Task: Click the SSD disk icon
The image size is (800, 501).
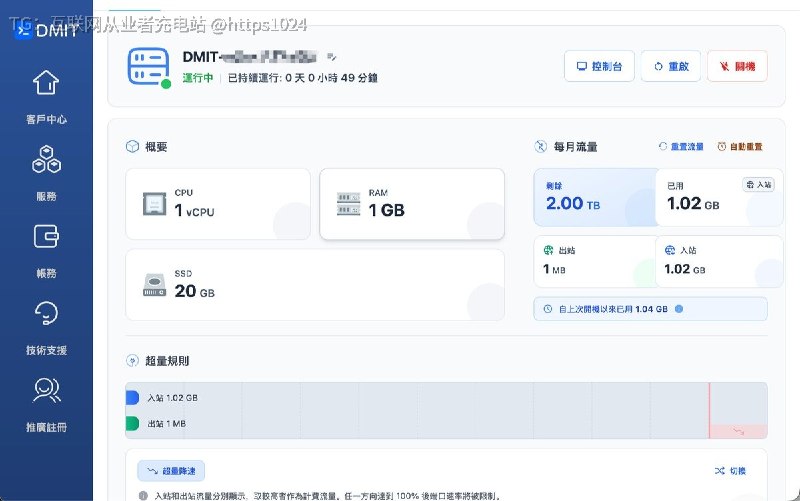Action: pyautogui.click(x=155, y=285)
